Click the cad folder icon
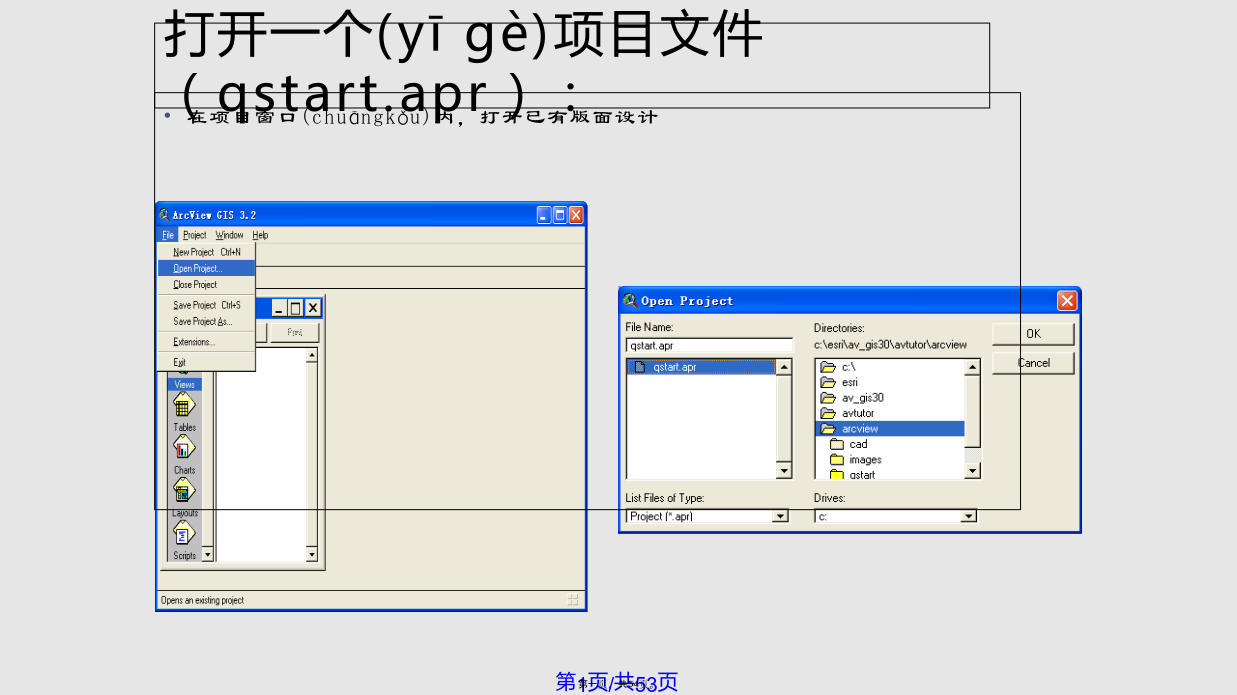1237x695 pixels. pos(837,444)
